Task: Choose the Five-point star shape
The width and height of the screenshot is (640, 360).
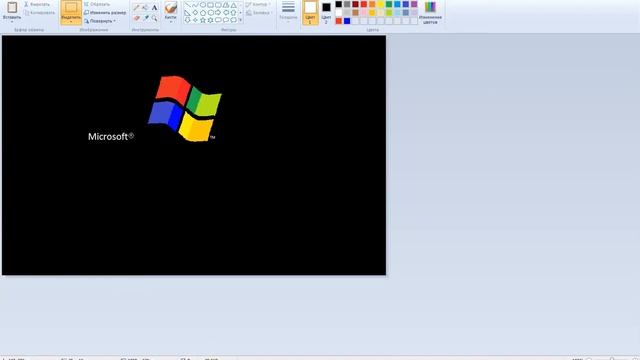Action: [203, 20]
